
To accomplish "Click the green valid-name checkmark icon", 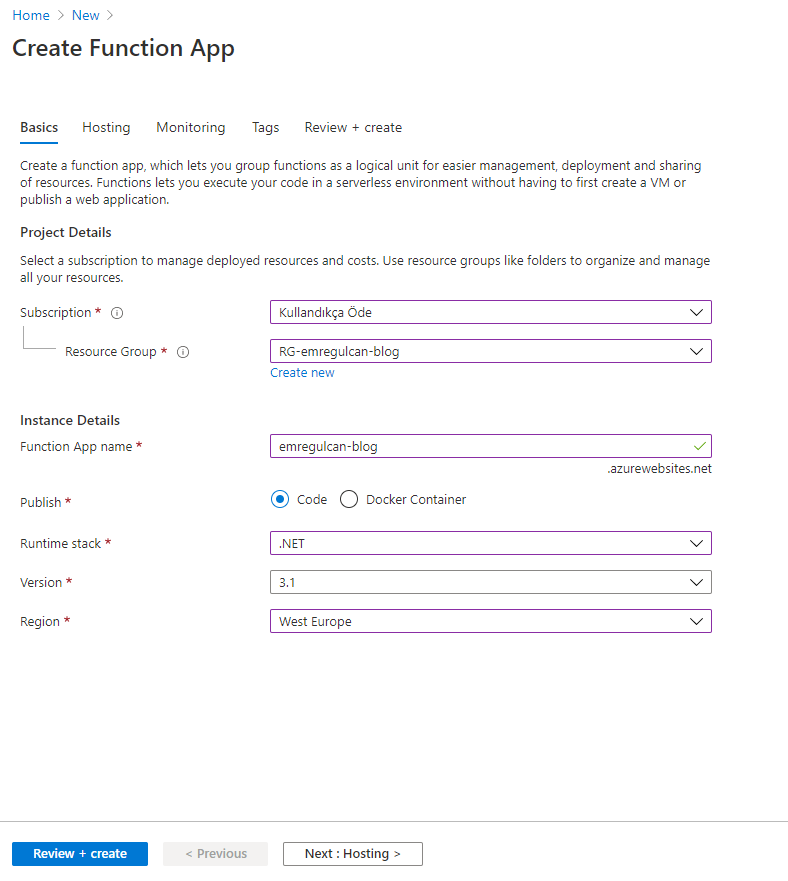I will (699, 446).
